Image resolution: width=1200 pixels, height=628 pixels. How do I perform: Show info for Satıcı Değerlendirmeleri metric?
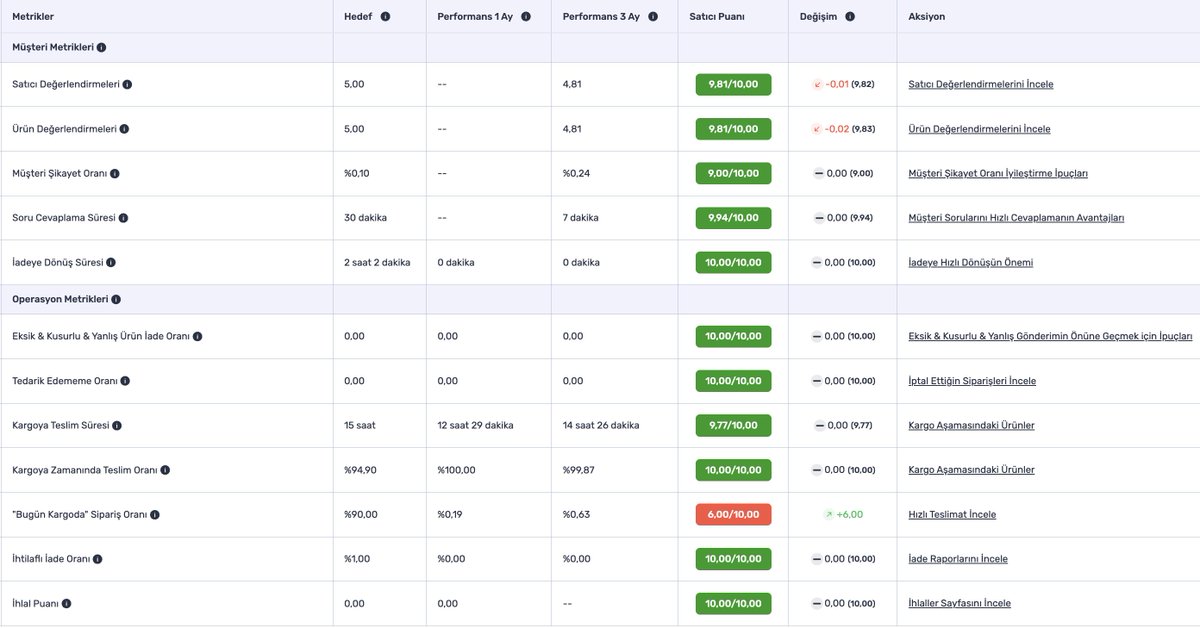tap(127, 85)
